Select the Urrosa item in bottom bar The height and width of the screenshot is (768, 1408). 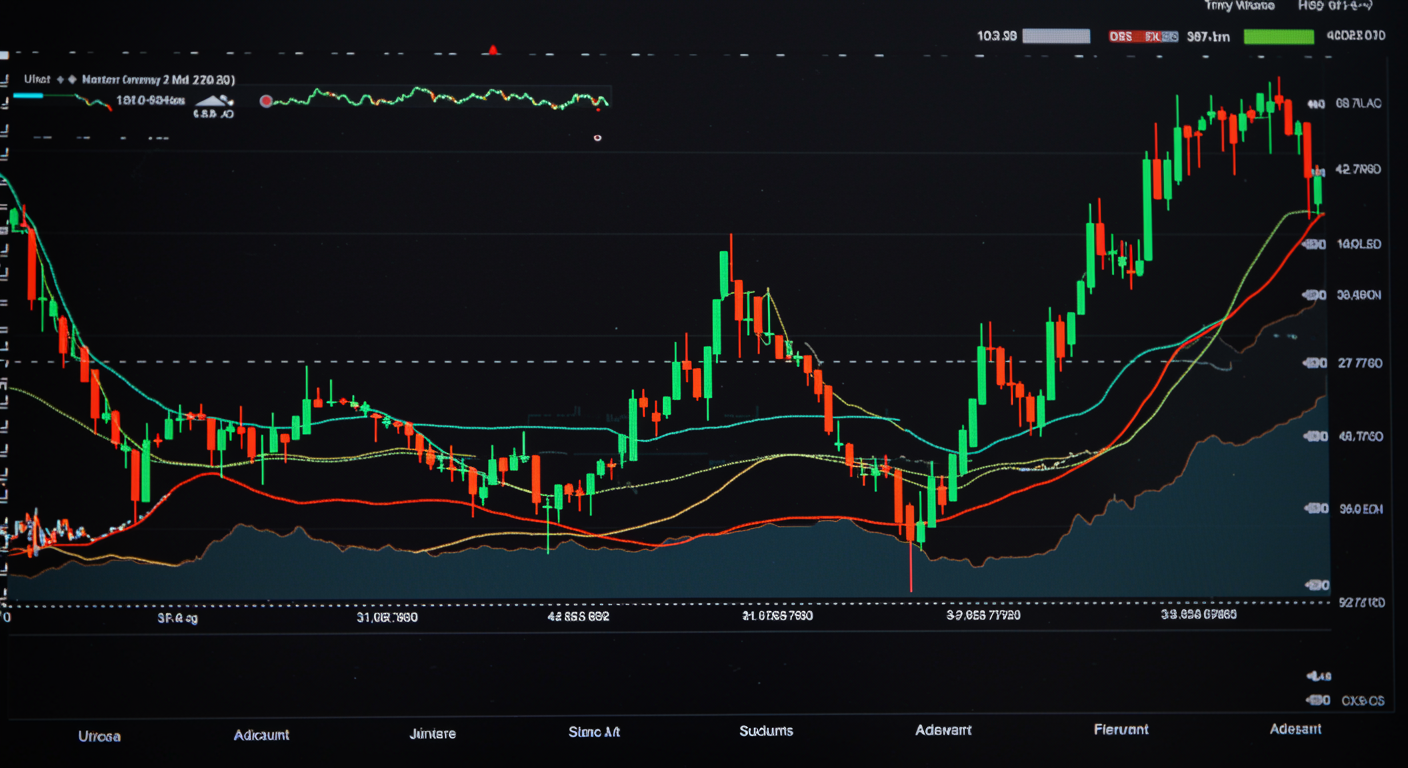pos(99,736)
